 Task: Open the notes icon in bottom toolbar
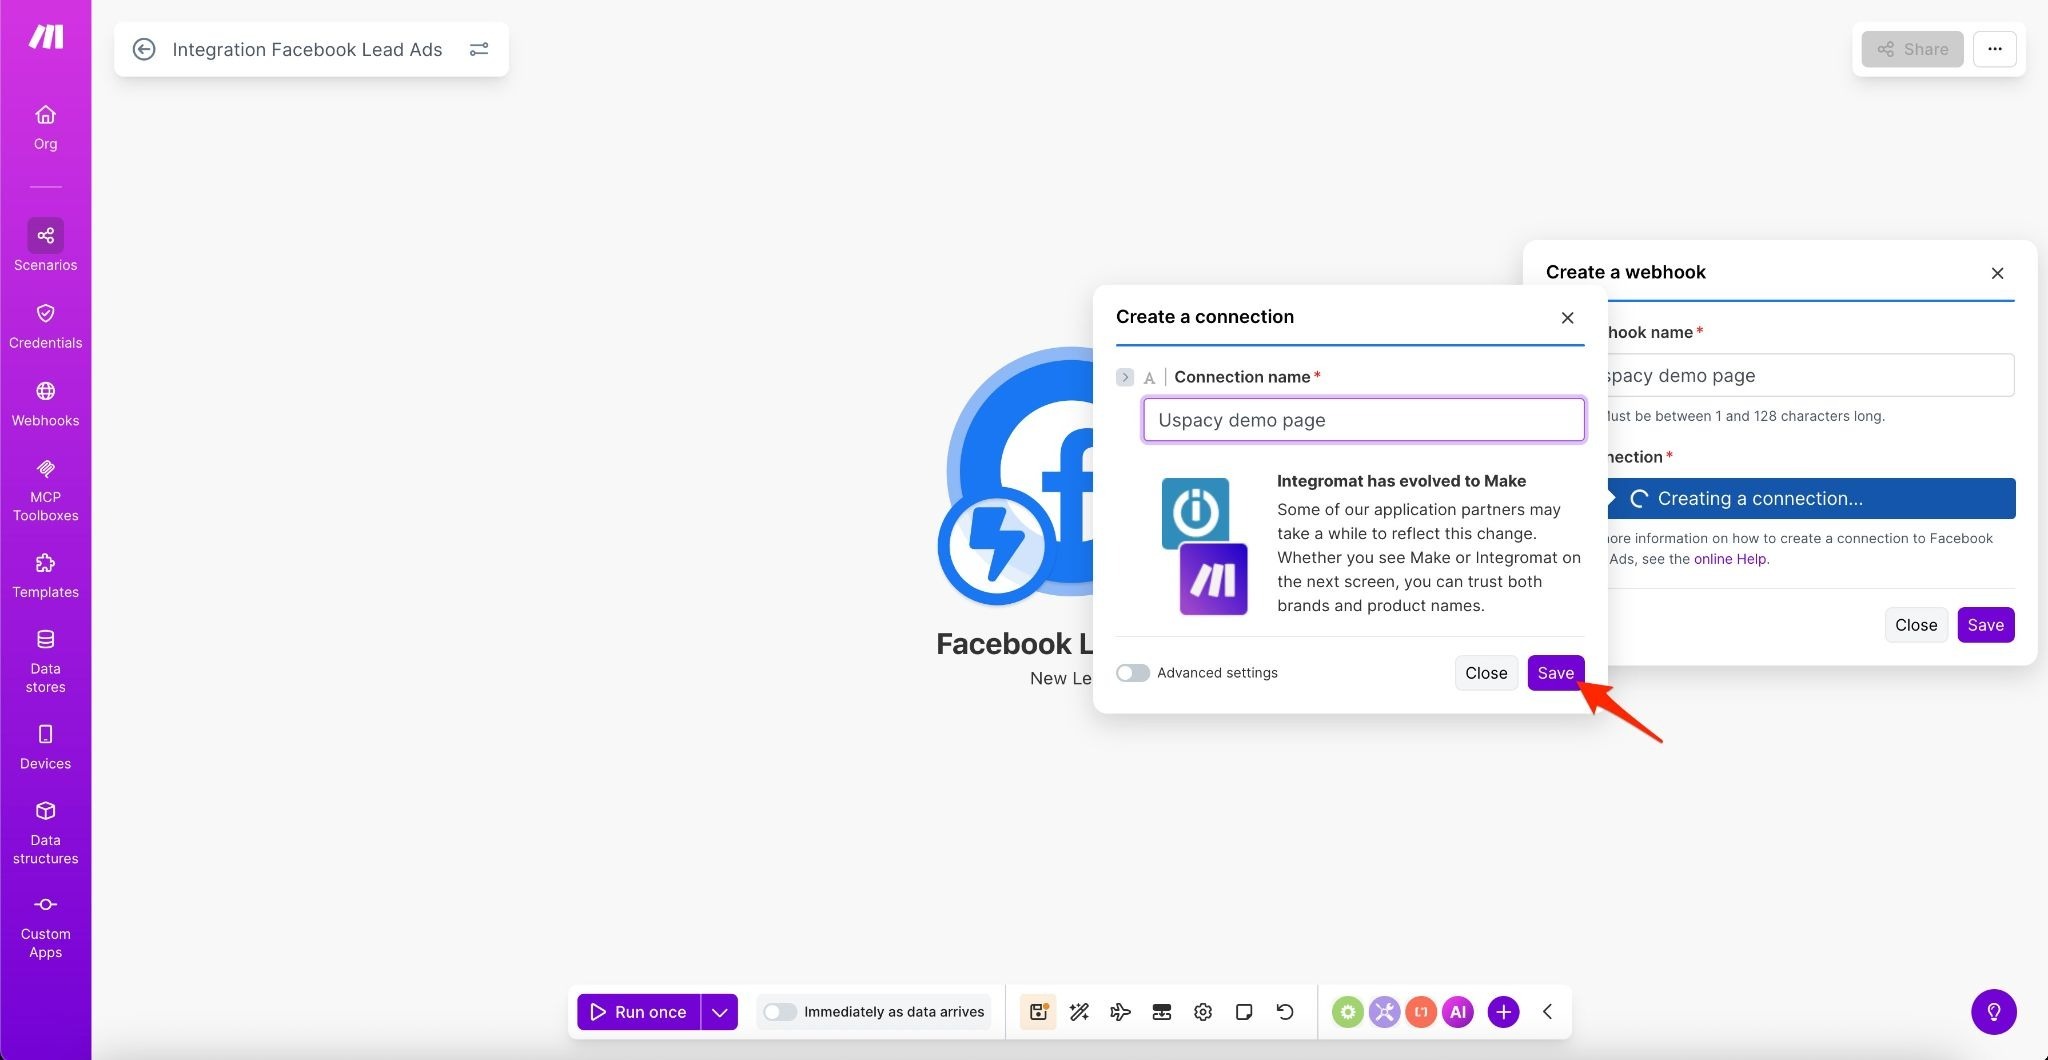pos(1244,1012)
